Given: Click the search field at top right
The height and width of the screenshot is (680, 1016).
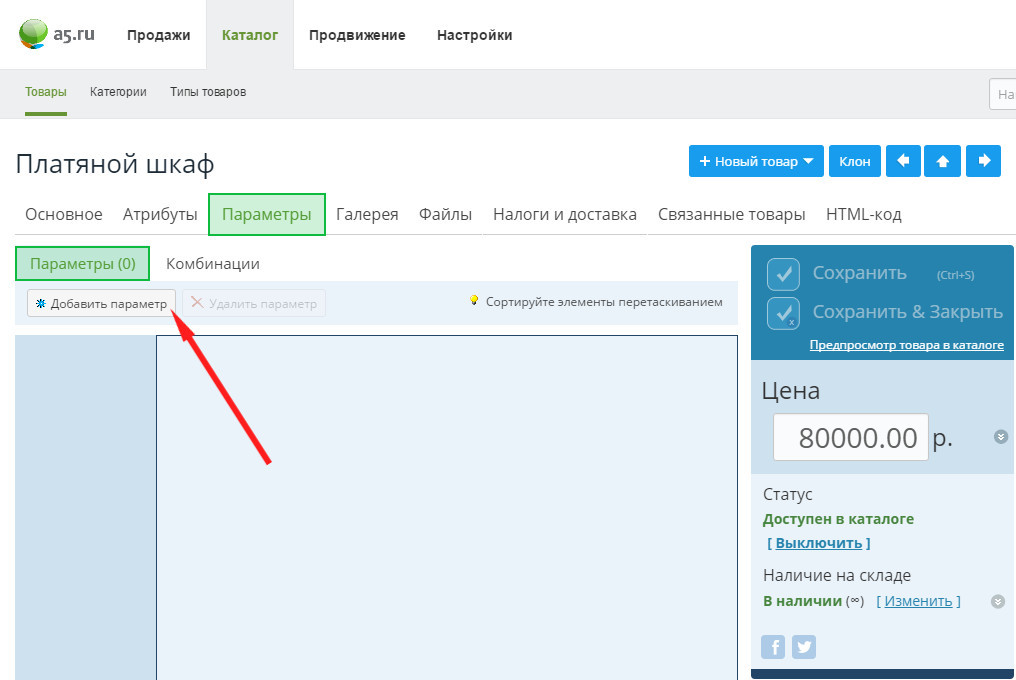Looking at the screenshot, I should 1002,95.
